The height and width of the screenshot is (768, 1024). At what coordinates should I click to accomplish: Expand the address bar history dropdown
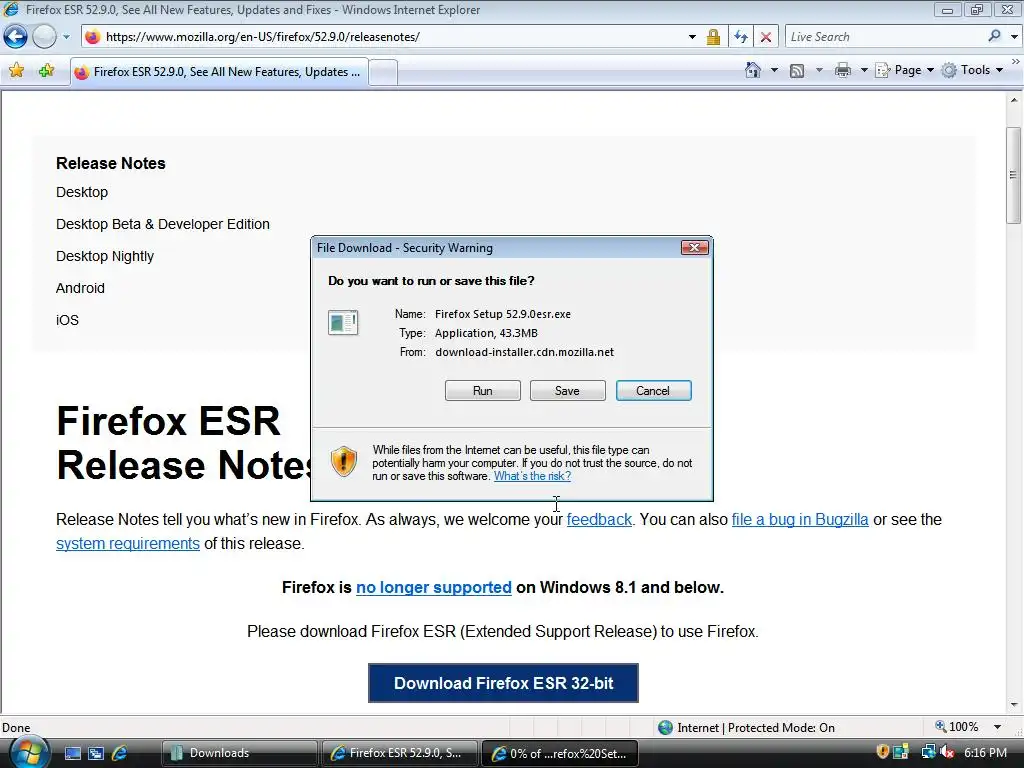click(x=692, y=37)
